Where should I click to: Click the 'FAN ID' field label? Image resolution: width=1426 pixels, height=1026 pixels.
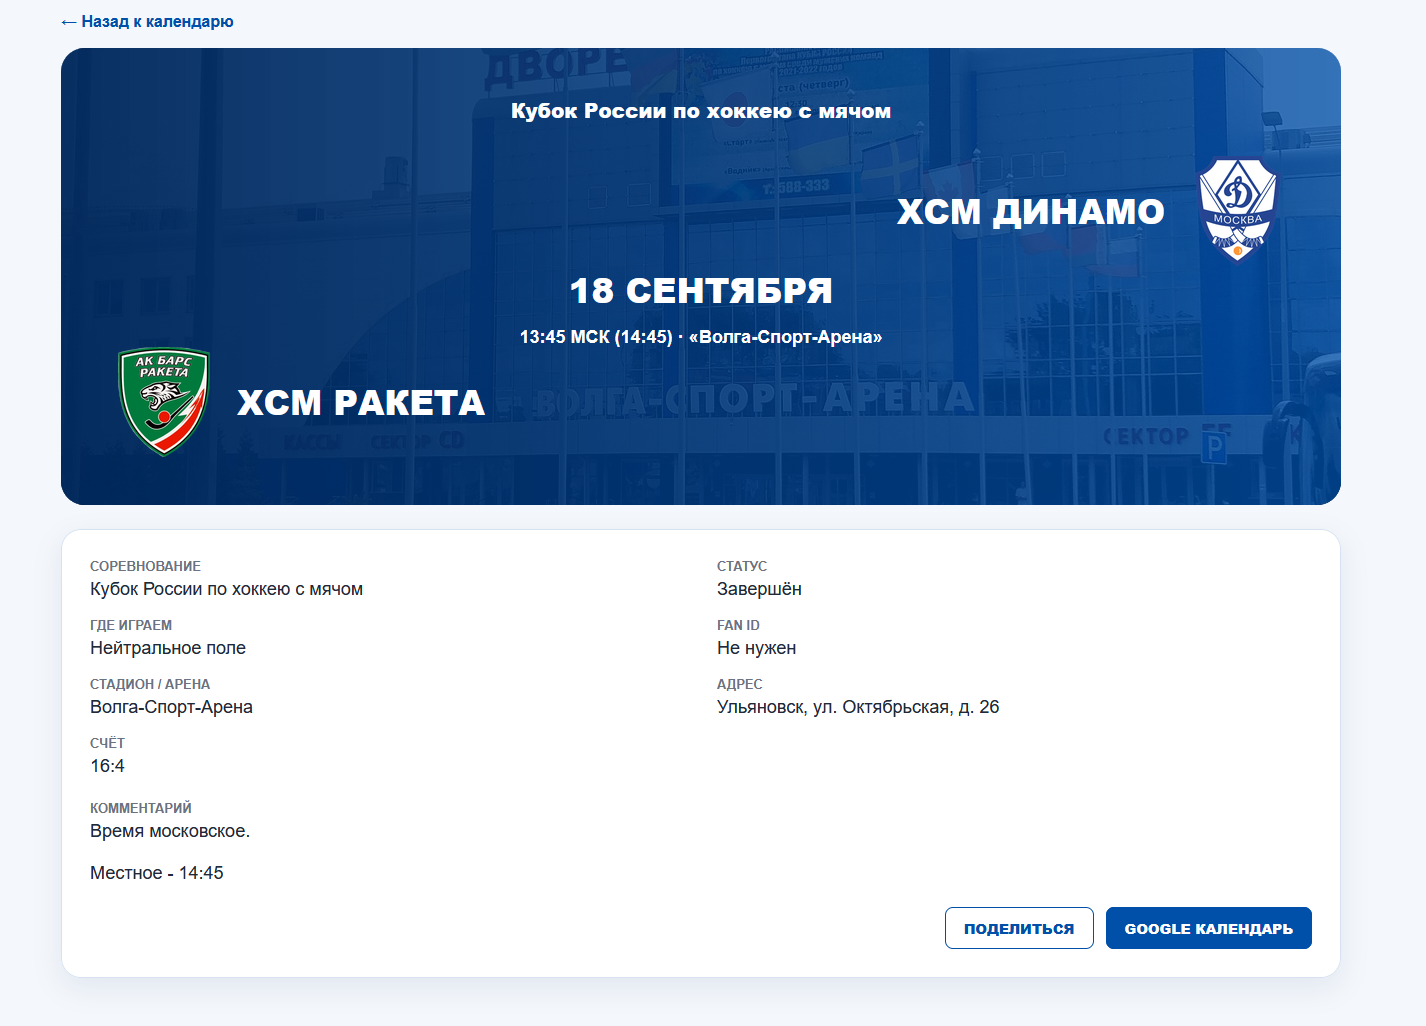click(x=738, y=625)
